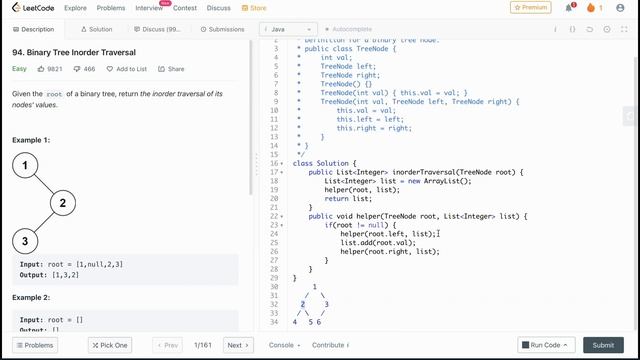Image resolution: width=640 pixels, height=360 pixels.
Task: Click the curly braces format icon
Action: click(572, 29)
